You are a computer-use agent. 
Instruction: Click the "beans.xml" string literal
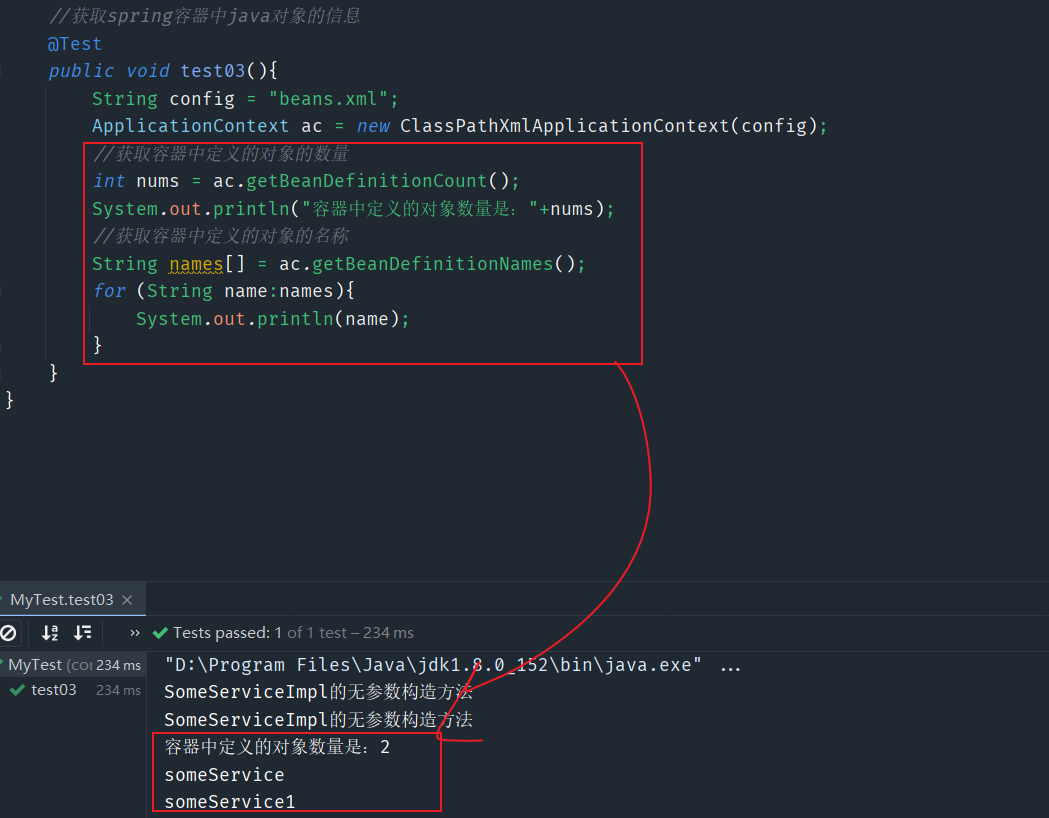pyautogui.click(x=328, y=99)
